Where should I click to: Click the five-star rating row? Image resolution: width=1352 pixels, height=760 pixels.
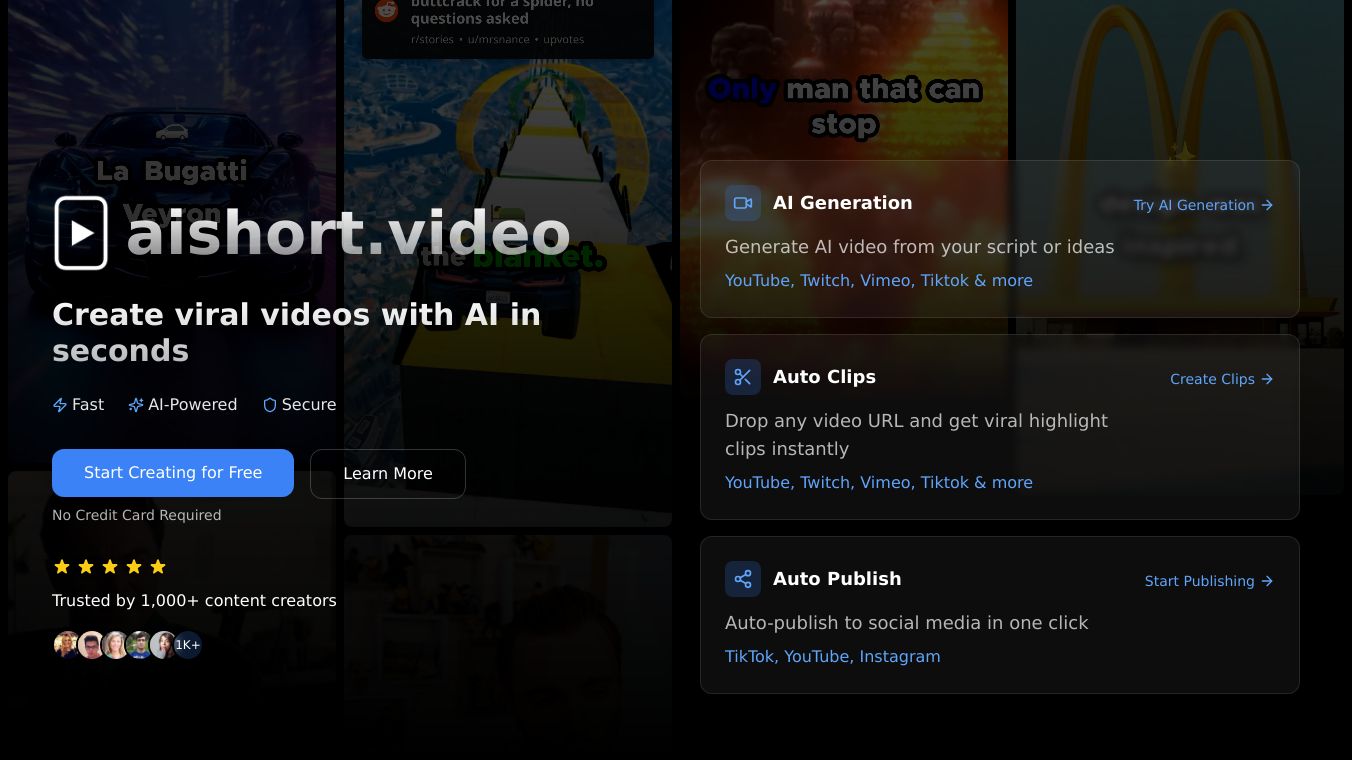pos(110,567)
